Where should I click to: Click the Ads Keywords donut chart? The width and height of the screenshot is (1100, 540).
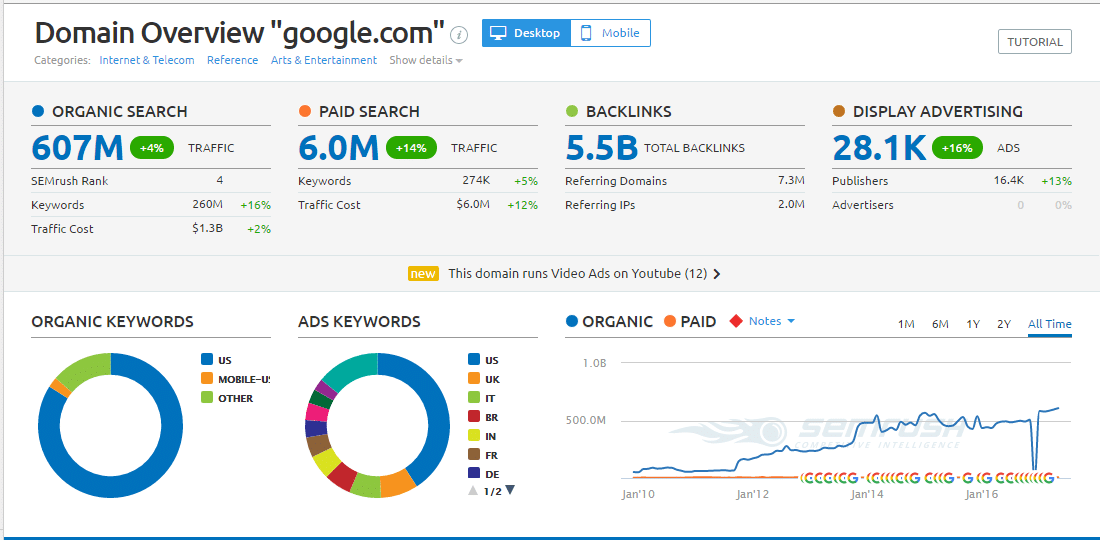(x=377, y=426)
